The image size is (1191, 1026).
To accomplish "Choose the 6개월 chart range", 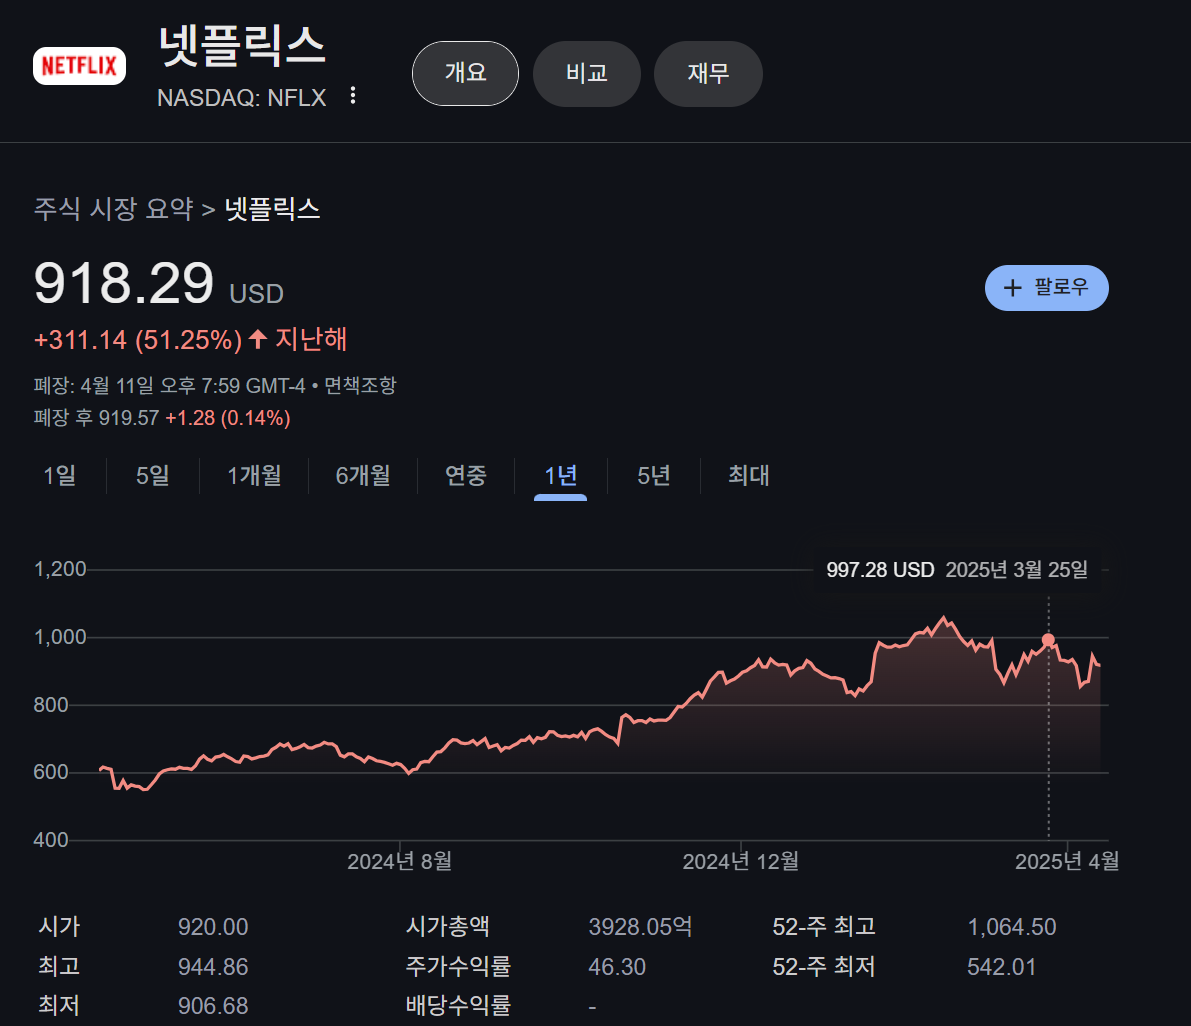I will pyautogui.click(x=363, y=476).
